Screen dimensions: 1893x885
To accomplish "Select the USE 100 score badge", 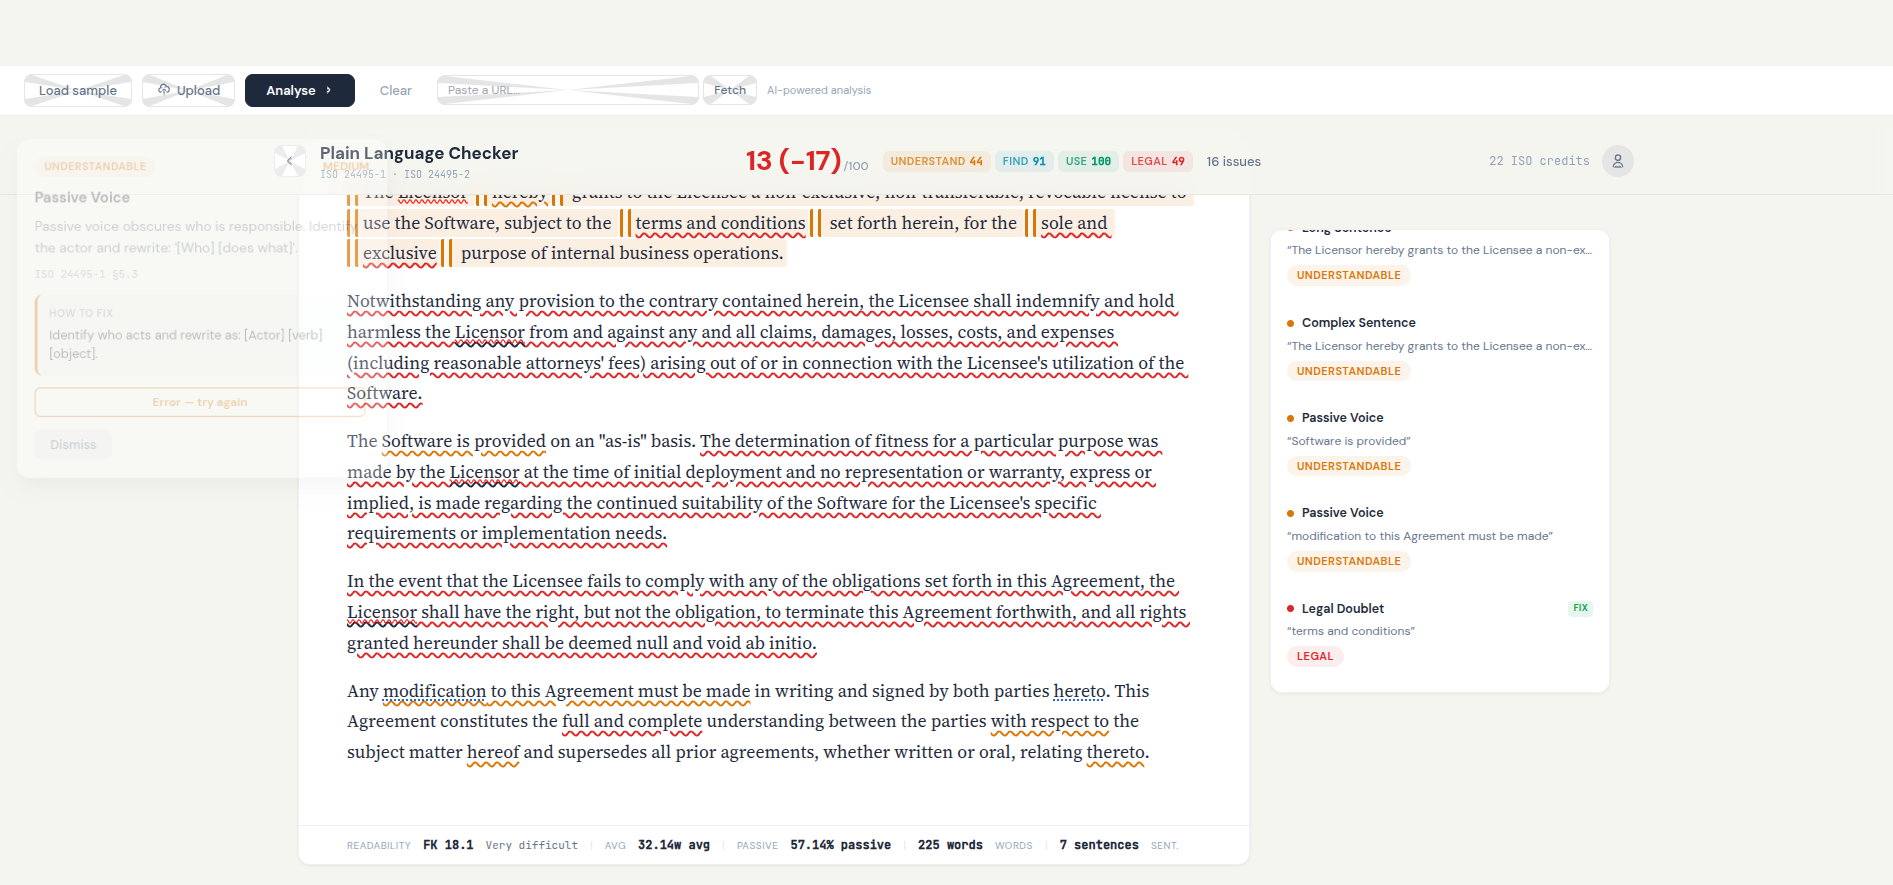I will [1088, 161].
